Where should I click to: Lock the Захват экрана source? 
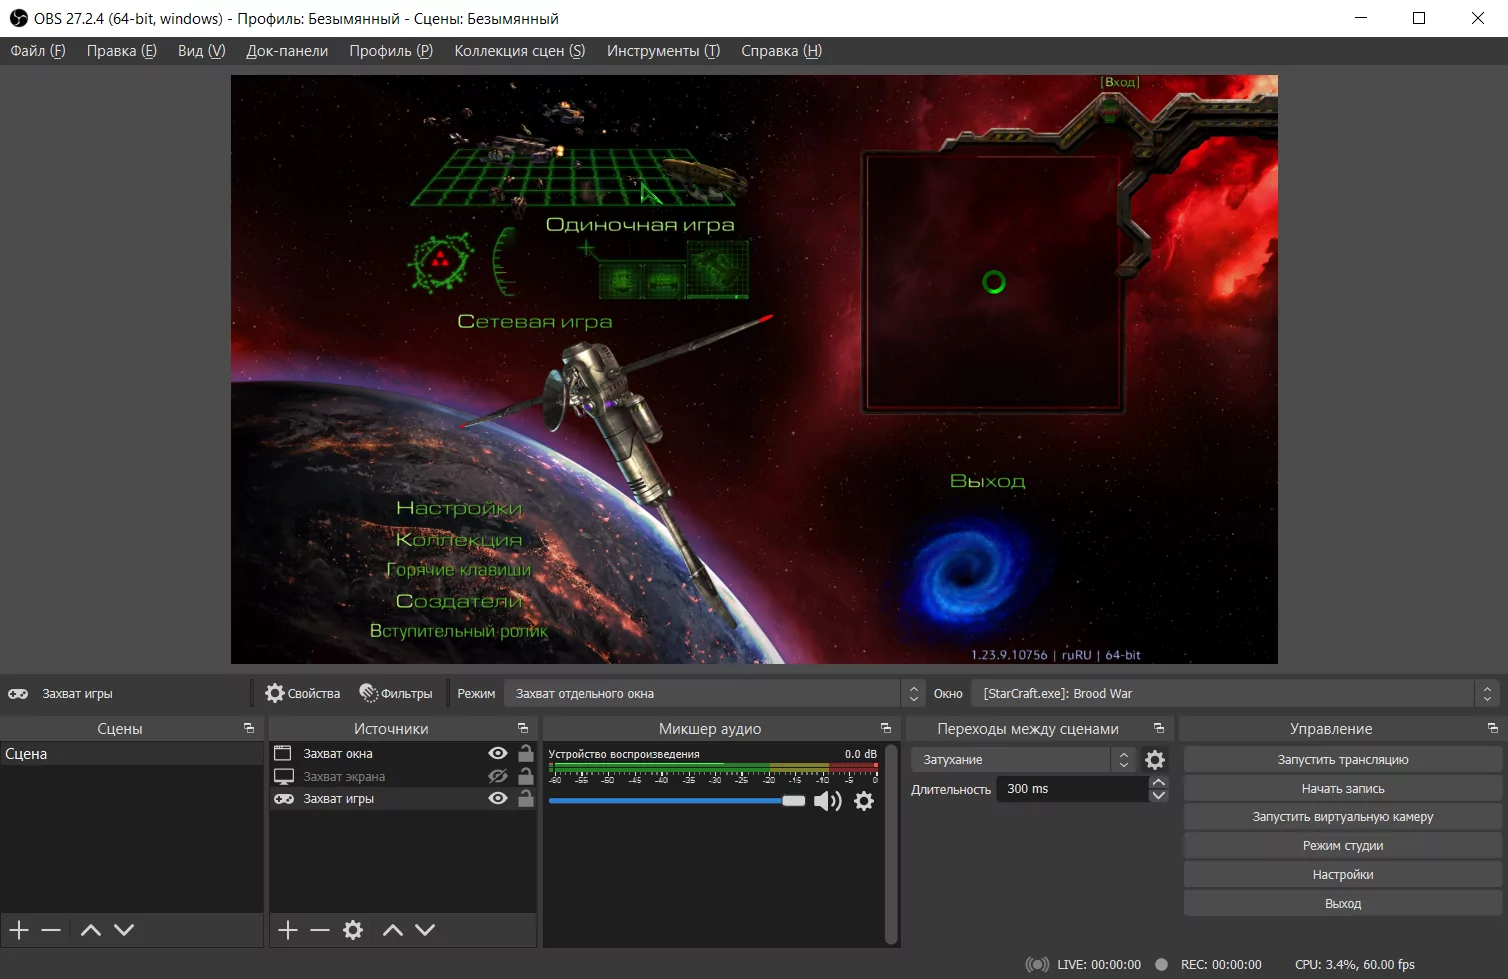[526, 776]
